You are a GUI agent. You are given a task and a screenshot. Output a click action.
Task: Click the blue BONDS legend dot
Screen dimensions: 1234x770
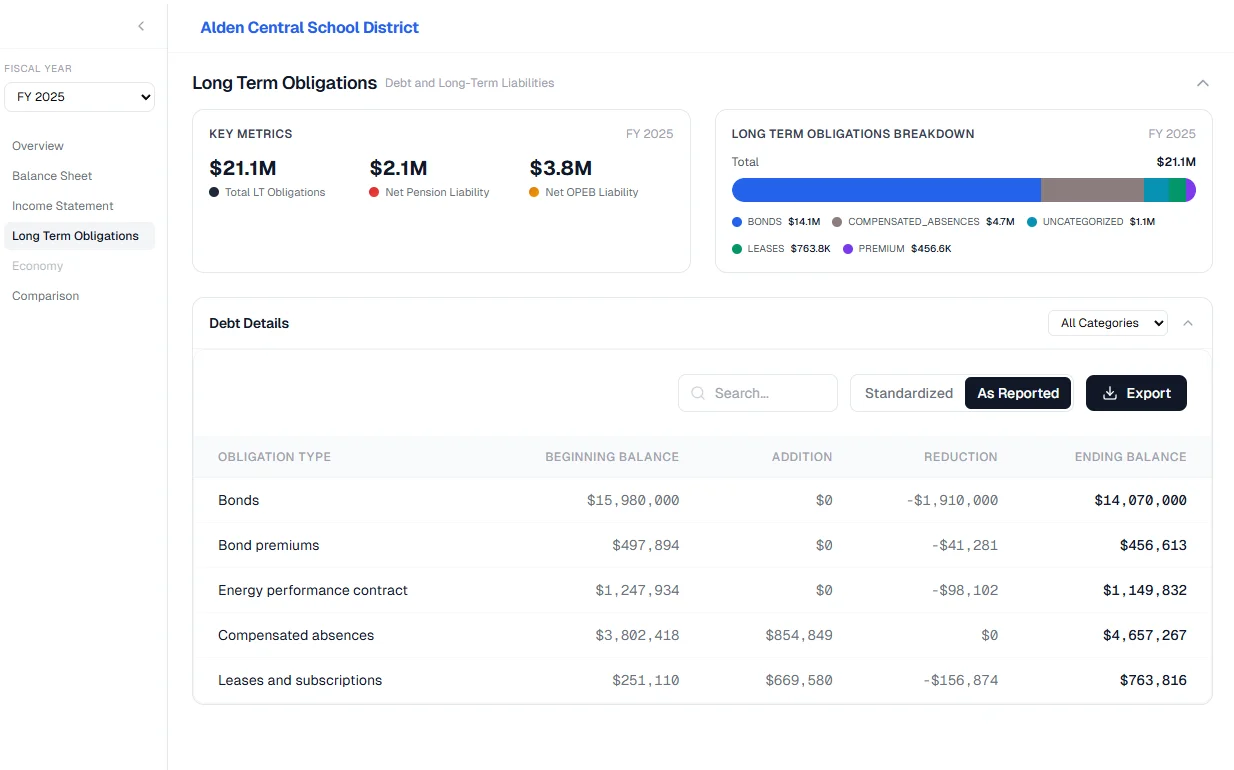[x=737, y=222]
